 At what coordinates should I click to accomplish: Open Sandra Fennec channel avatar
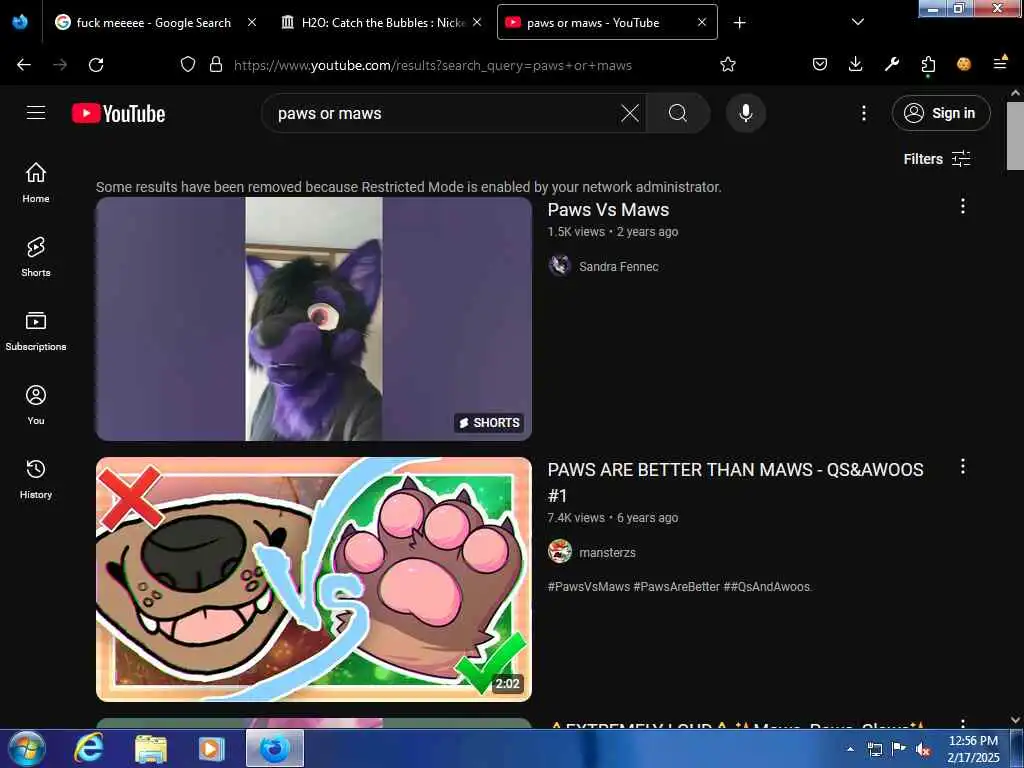[x=560, y=266]
